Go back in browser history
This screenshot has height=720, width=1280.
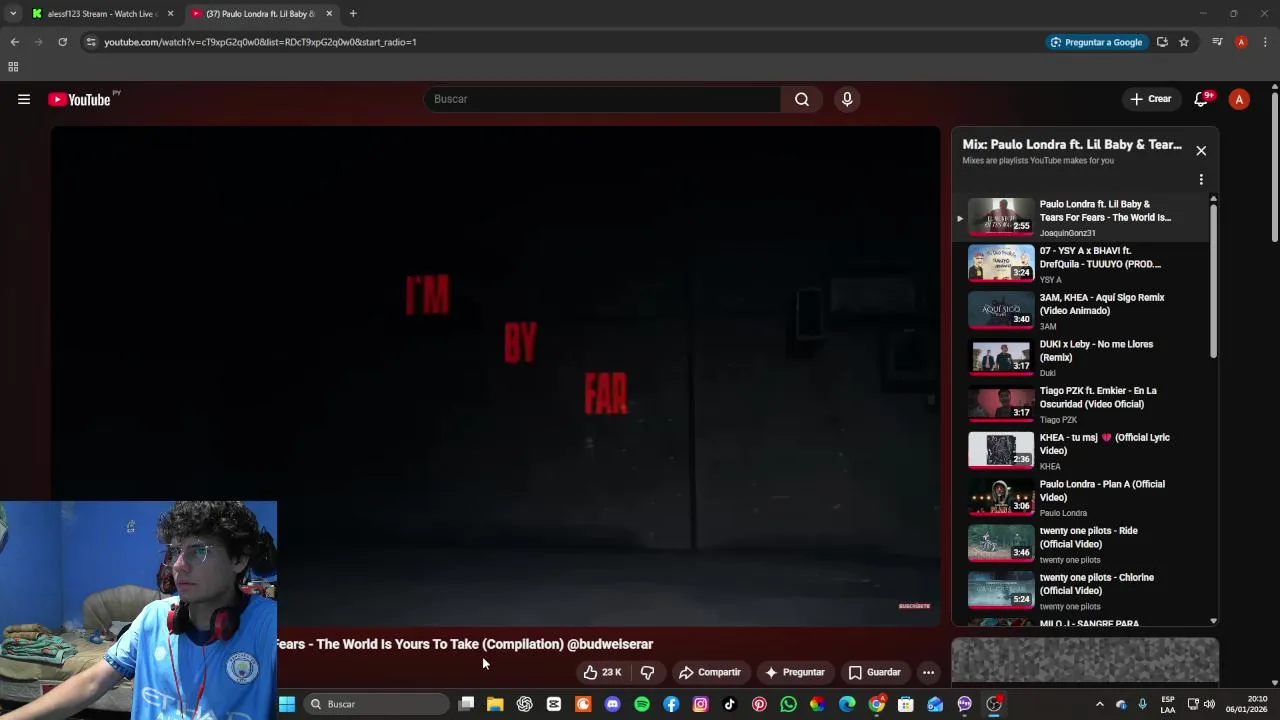click(x=14, y=42)
